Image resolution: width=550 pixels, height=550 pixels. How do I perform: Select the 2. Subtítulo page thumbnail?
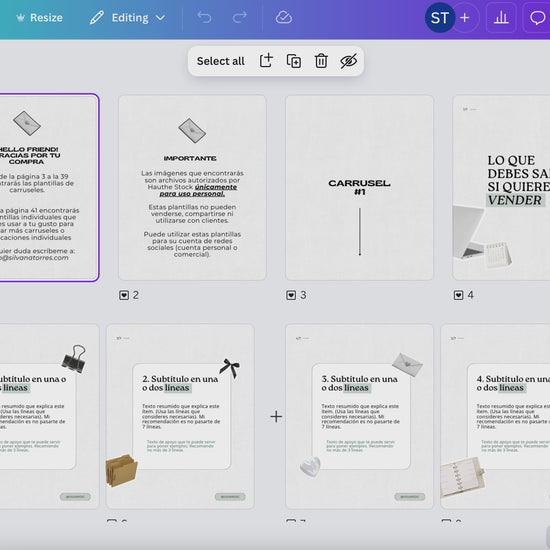tap(180, 416)
